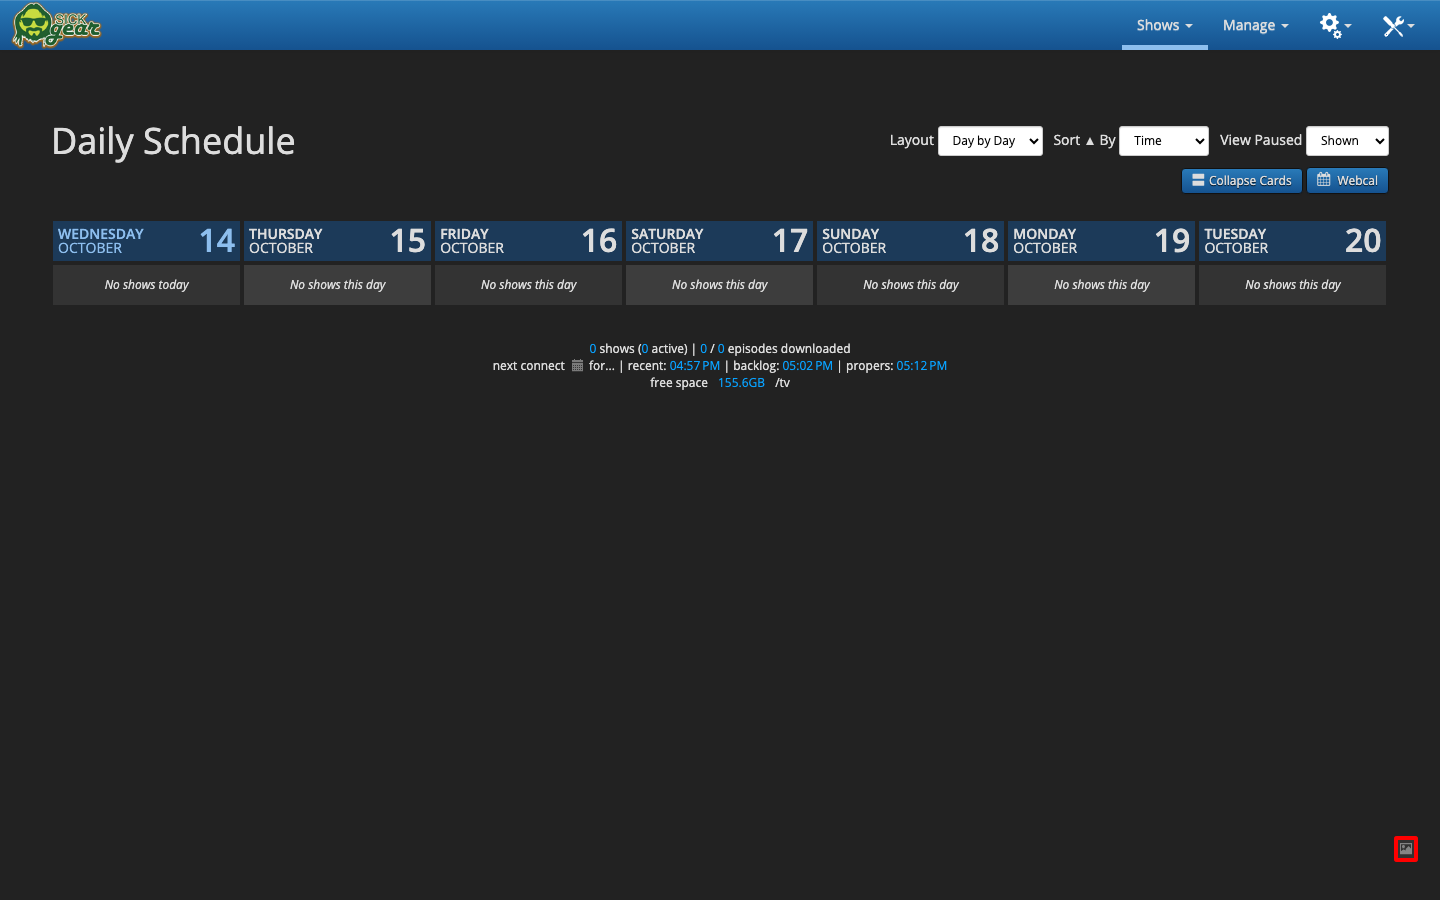
Task: Click the Friday October 16 header
Action: pyautogui.click(x=528, y=241)
